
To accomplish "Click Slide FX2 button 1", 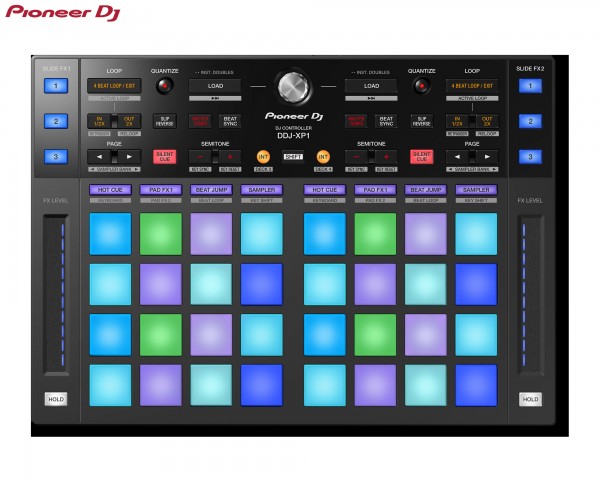I will (530, 86).
